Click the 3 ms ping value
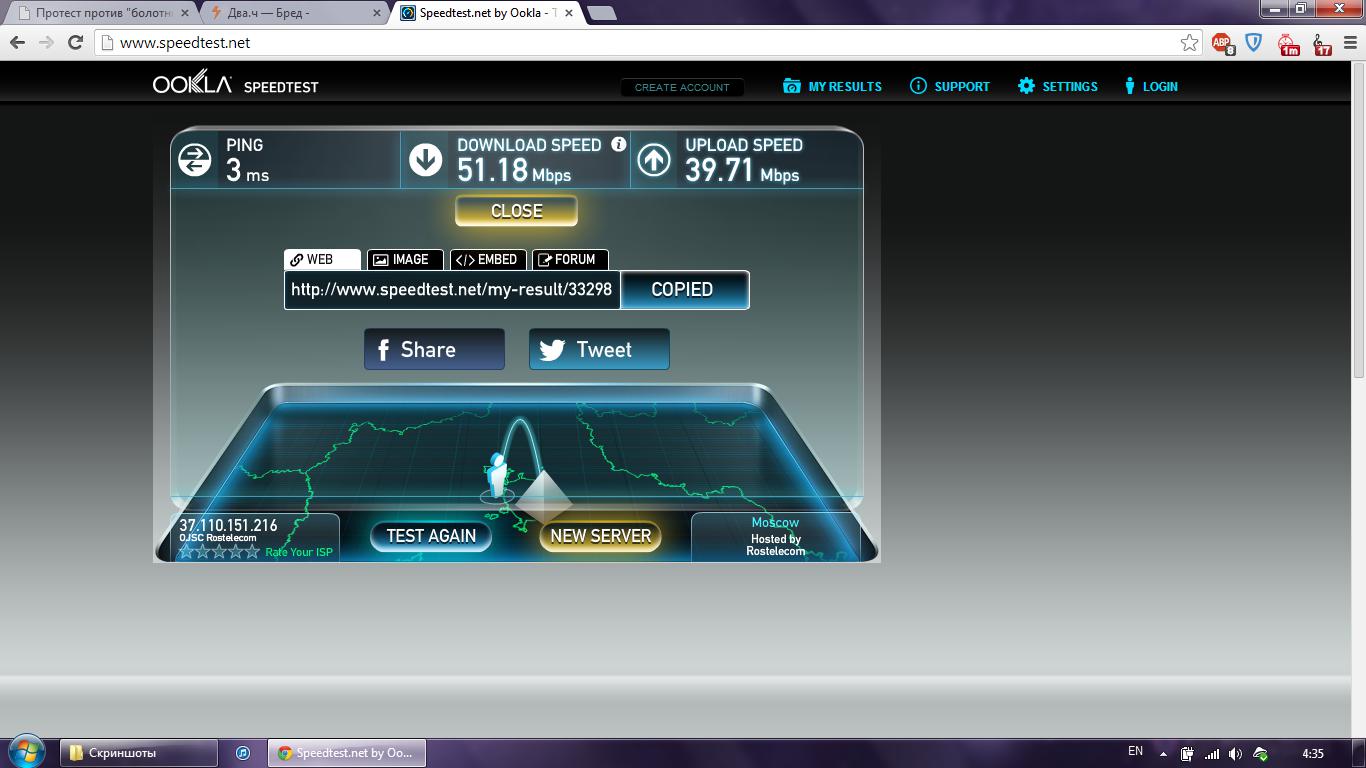The image size is (1366, 768). click(x=247, y=171)
